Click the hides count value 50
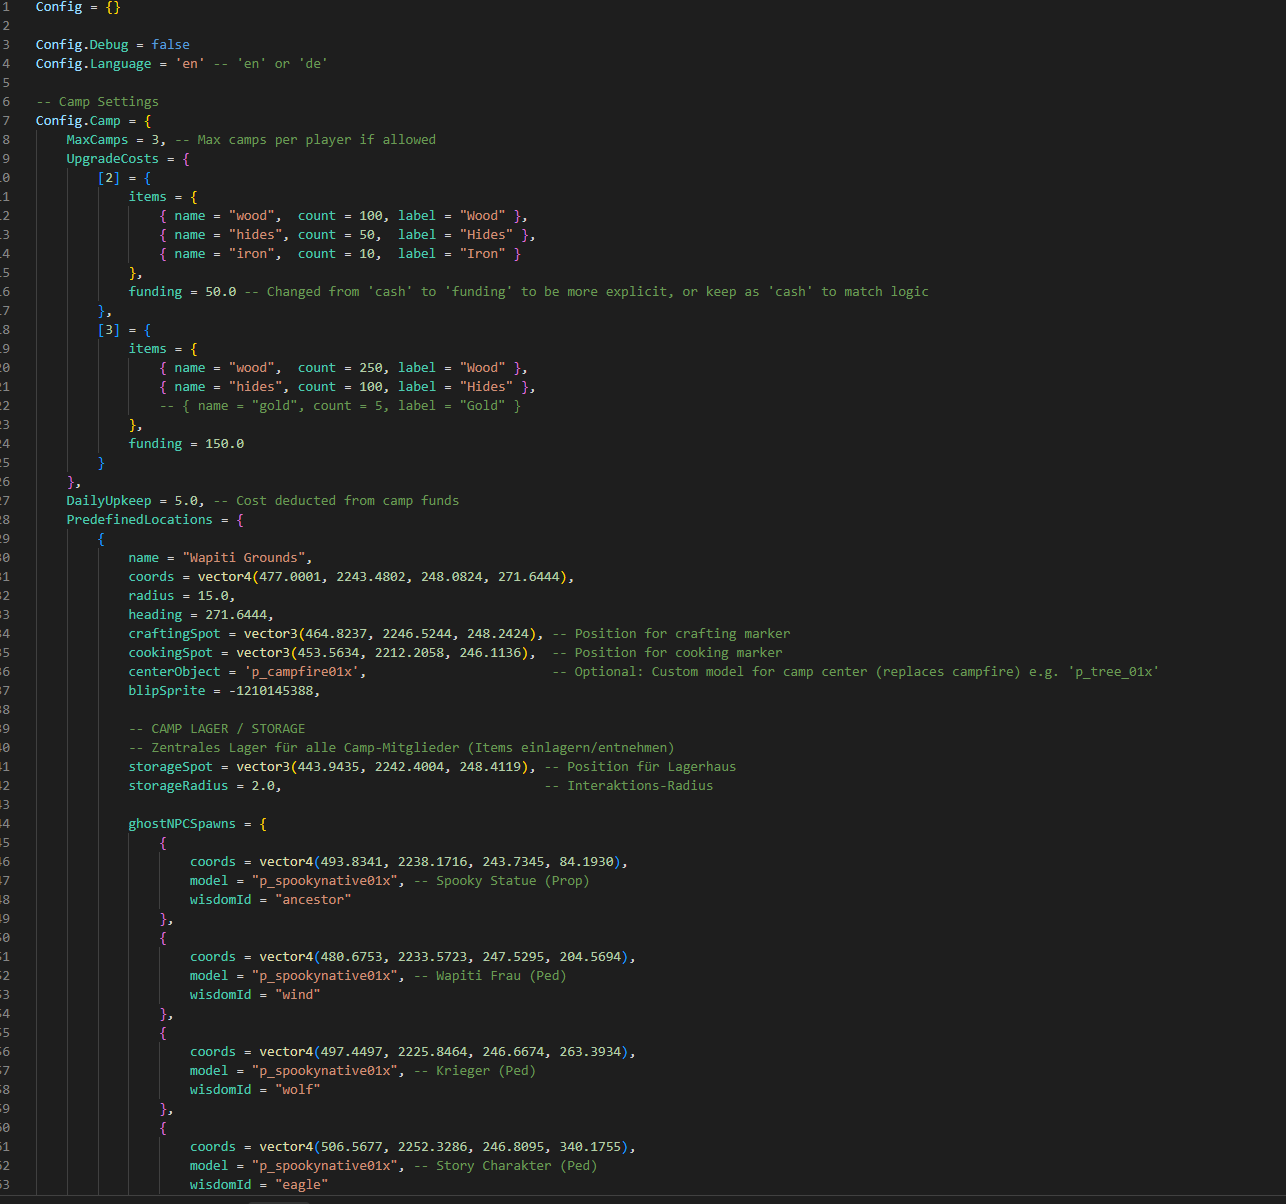Screen dimensions: 1286x1204 point(367,235)
